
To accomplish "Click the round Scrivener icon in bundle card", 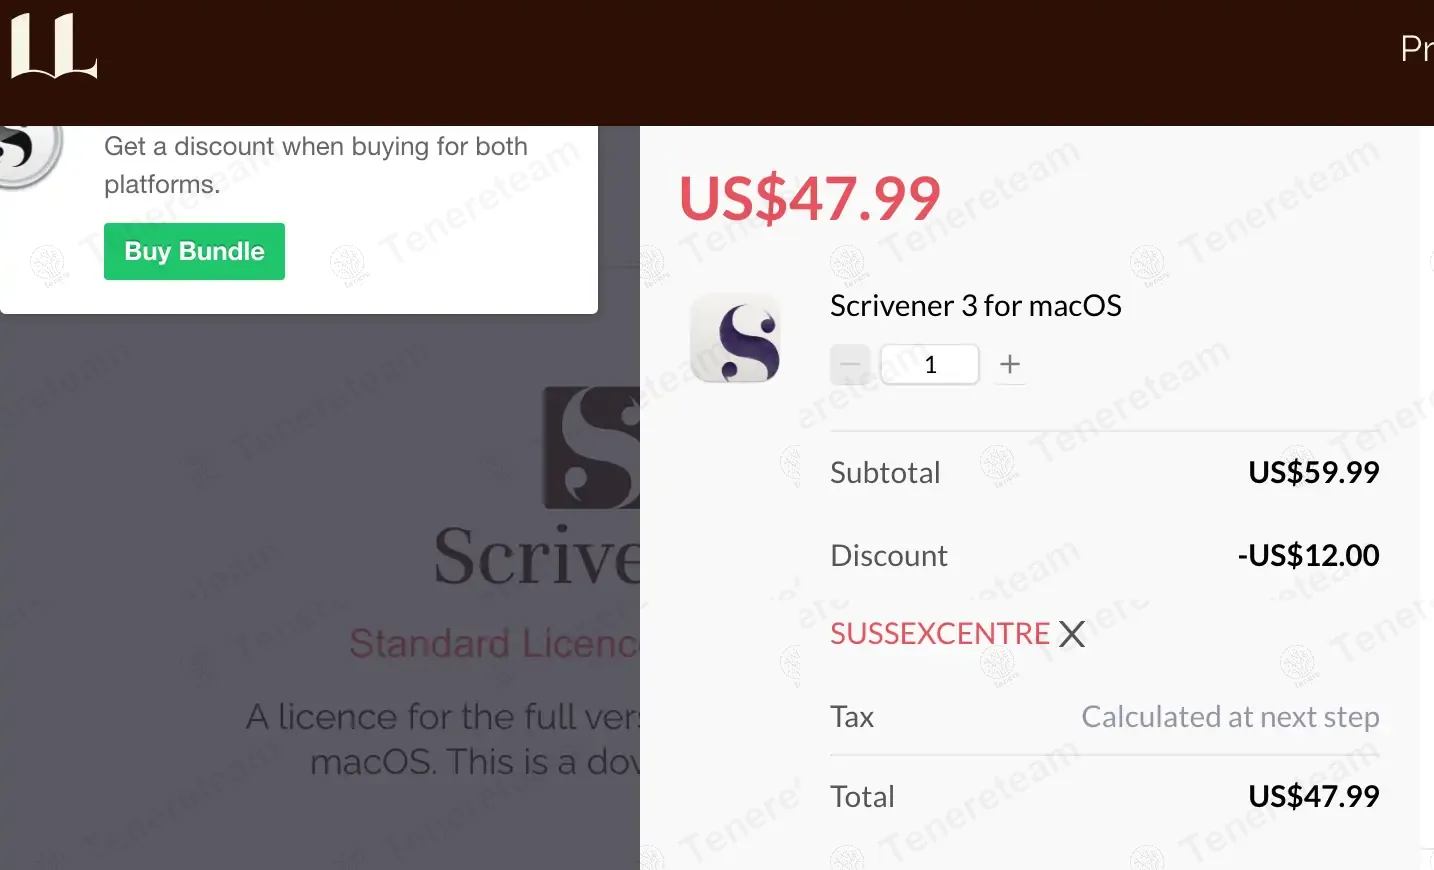I will coord(26,152).
